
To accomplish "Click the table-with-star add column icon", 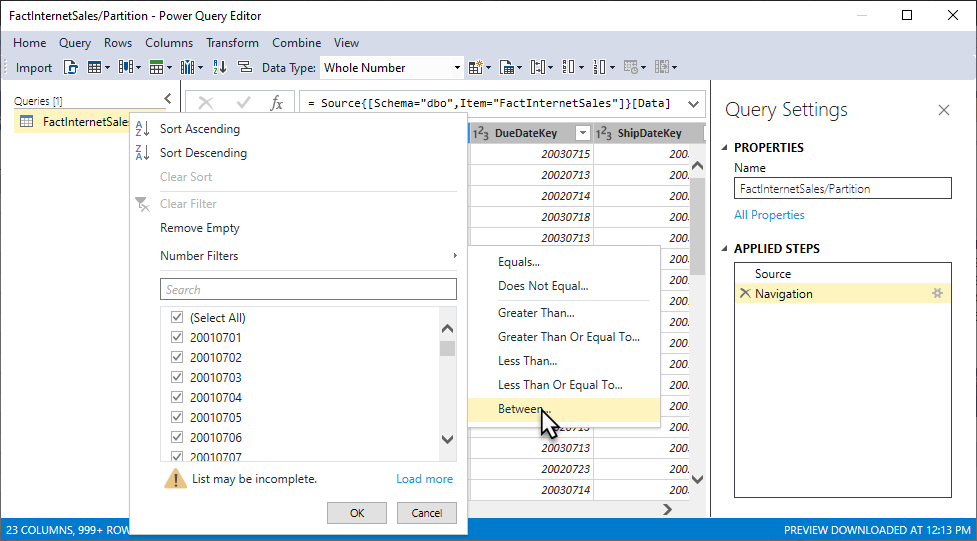I will point(476,68).
